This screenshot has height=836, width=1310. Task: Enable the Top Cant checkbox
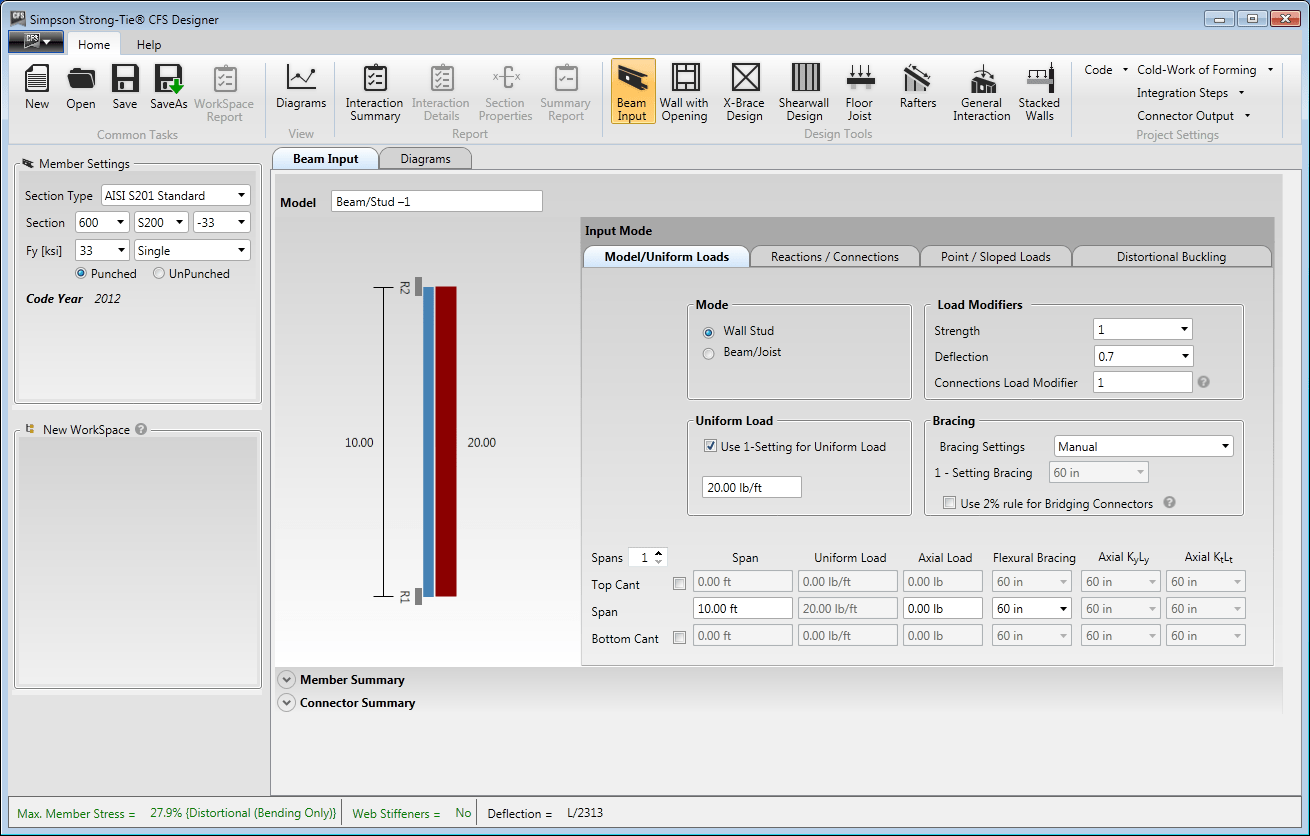(x=680, y=584)
